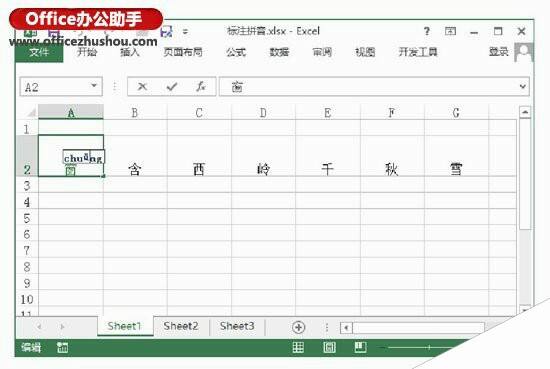Screen dimensions: 550x369
Task: Add a new sheet with plus button
Action: click(299, 327)
